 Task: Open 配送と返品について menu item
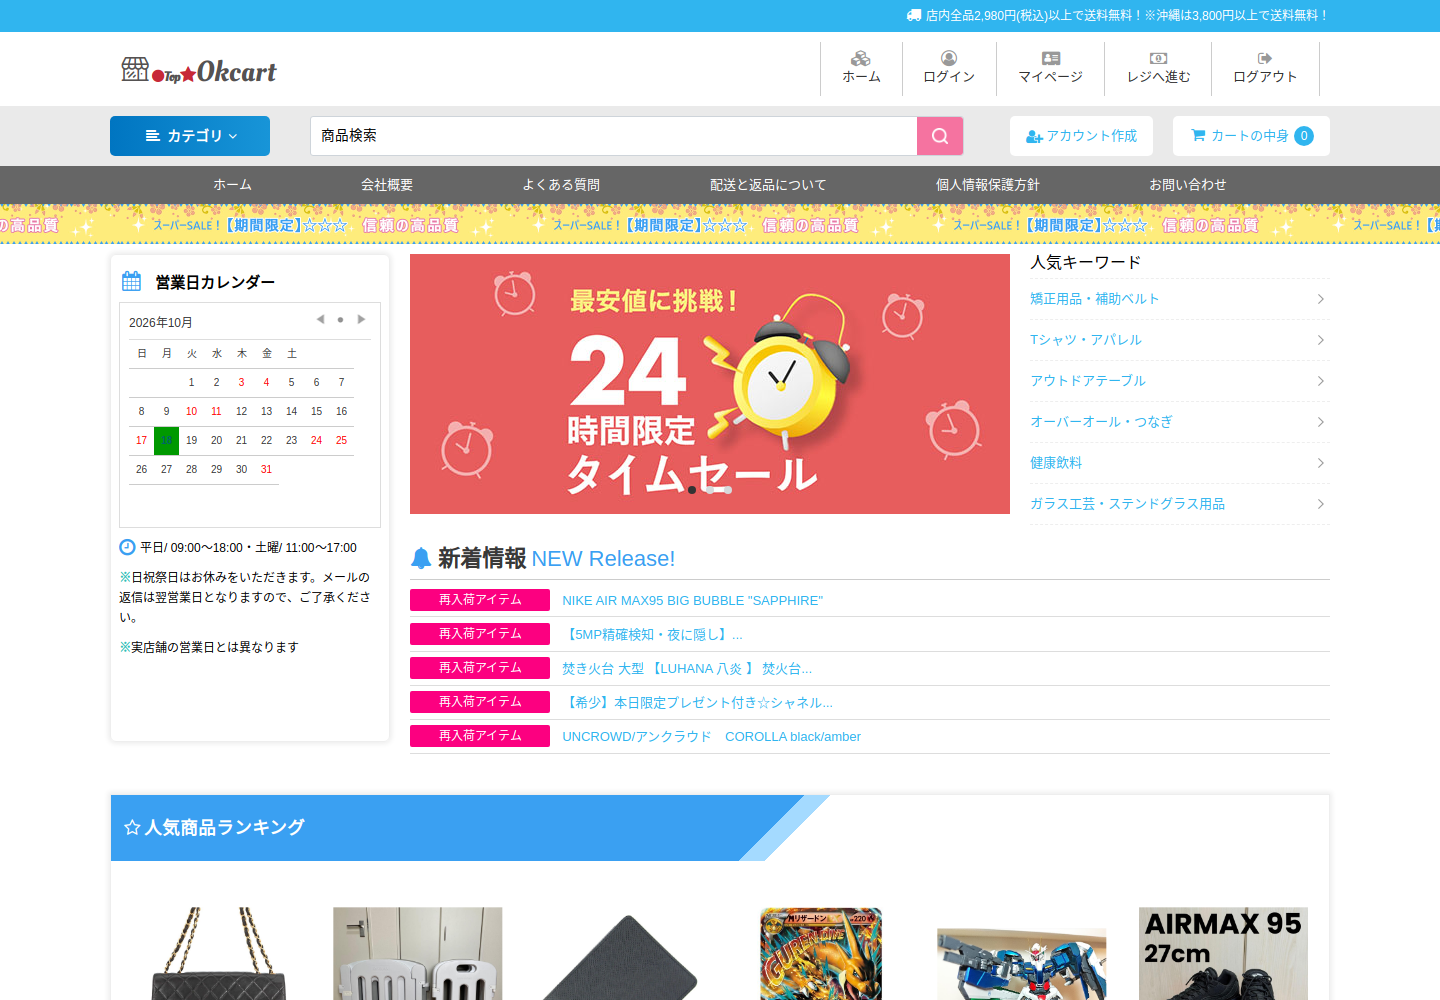768,185
